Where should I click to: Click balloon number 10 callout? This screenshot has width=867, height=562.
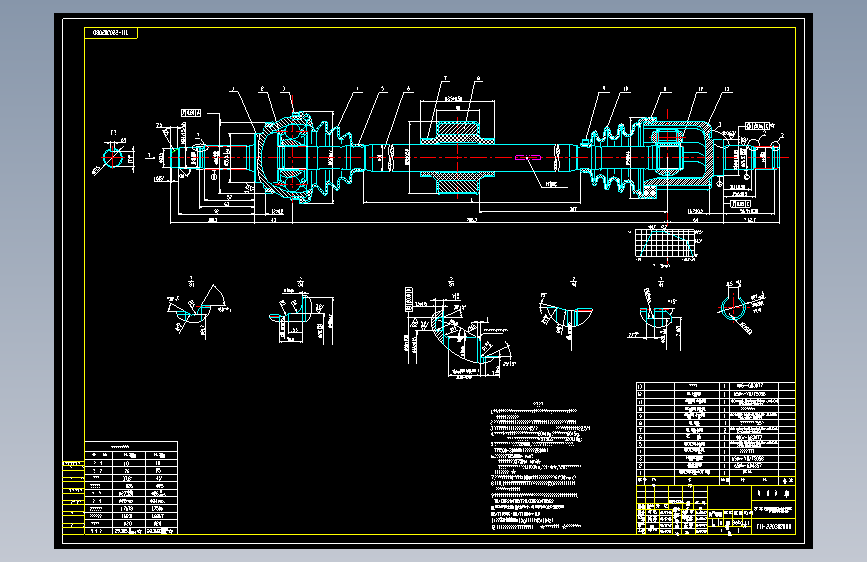626,89
